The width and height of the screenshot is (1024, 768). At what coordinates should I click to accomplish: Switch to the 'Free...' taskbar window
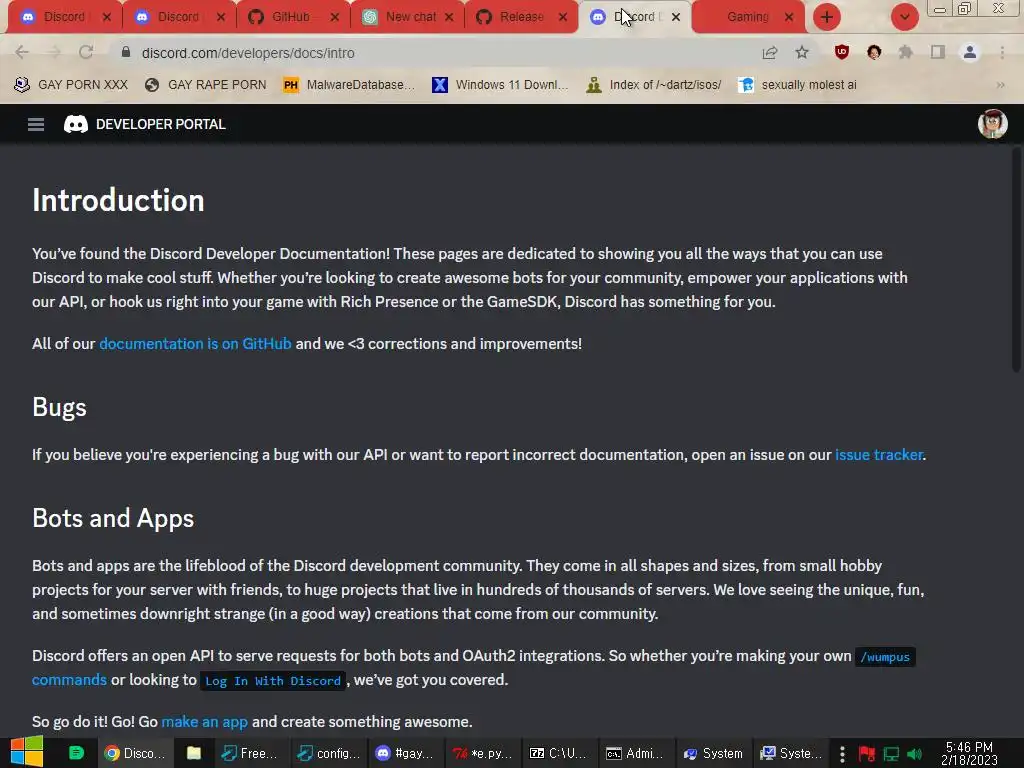pos(251,753)
